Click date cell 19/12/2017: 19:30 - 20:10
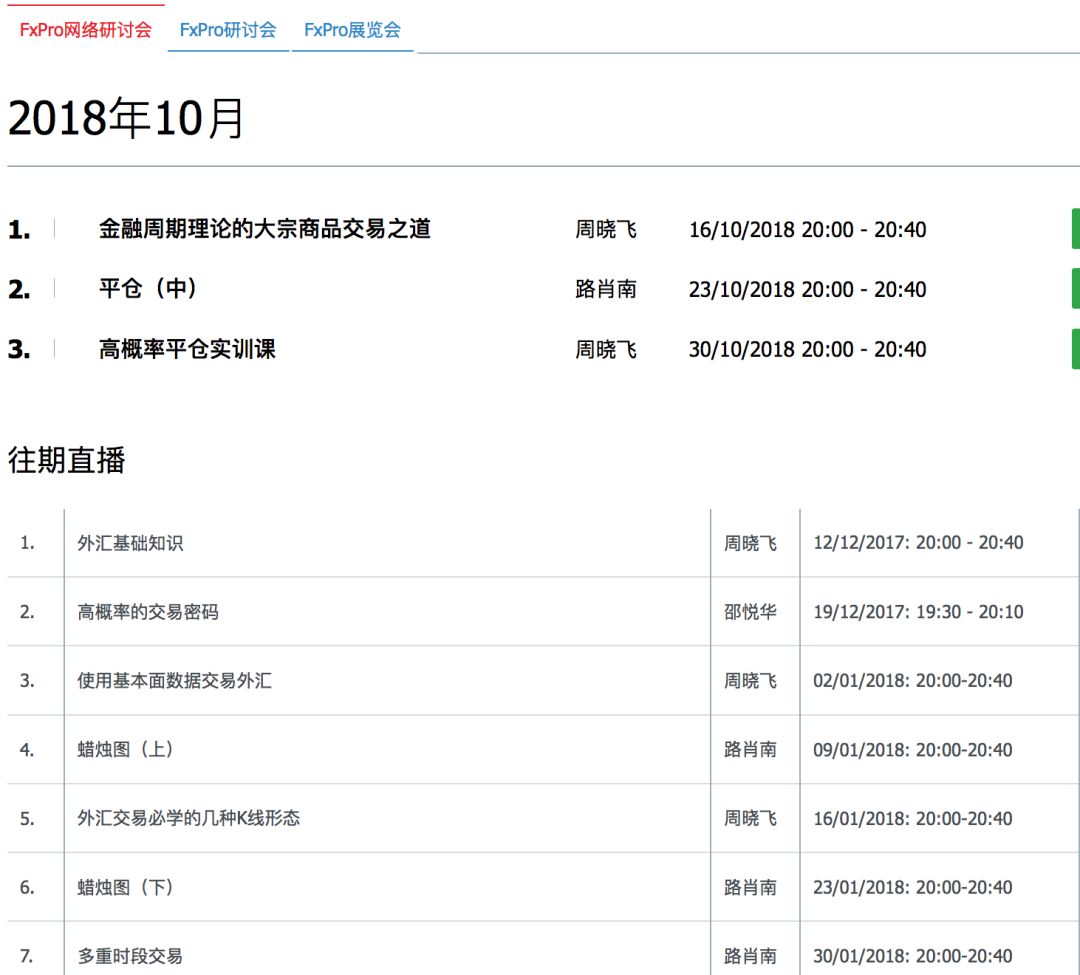 click(x=918, y=611)
